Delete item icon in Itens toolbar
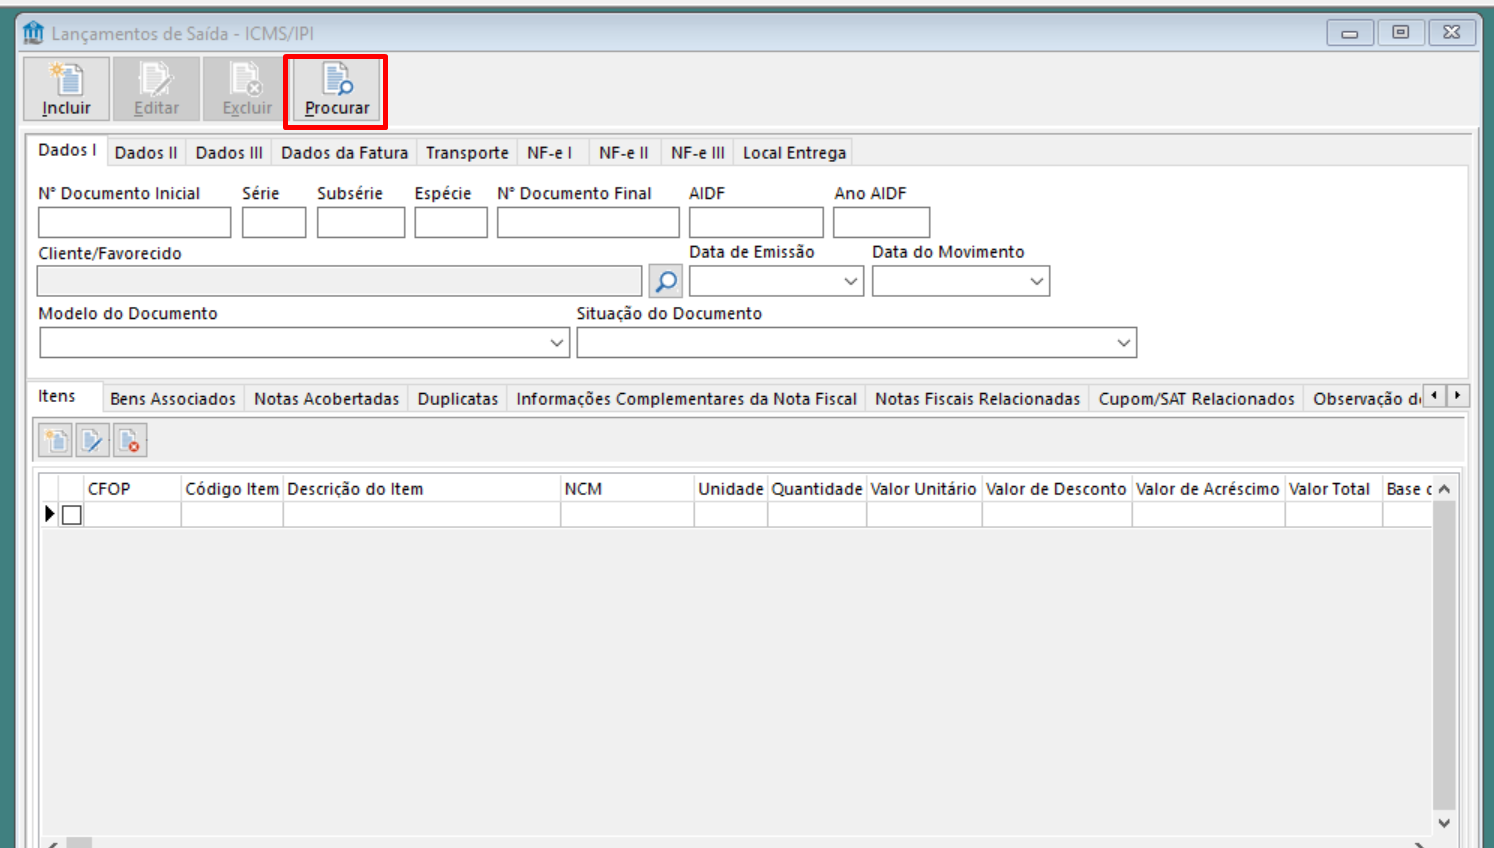1494x848 pixels. pyautogui.click(x=130, y=440)
